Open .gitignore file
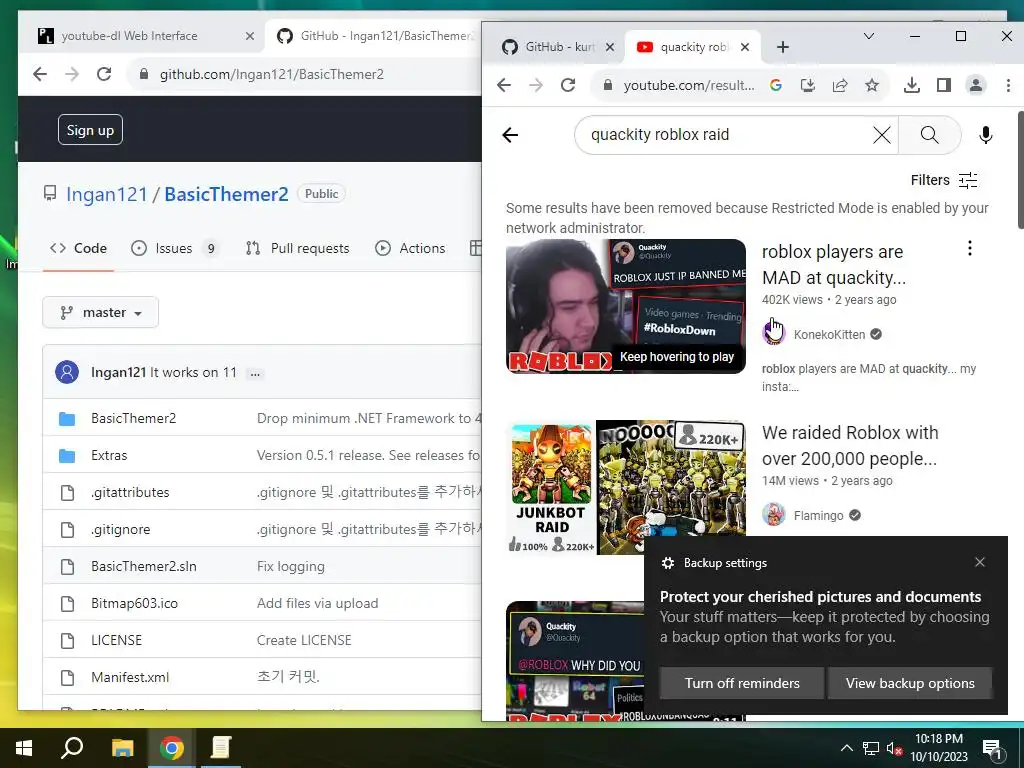This screenshot has width=1024, height=768. [121, 530]
